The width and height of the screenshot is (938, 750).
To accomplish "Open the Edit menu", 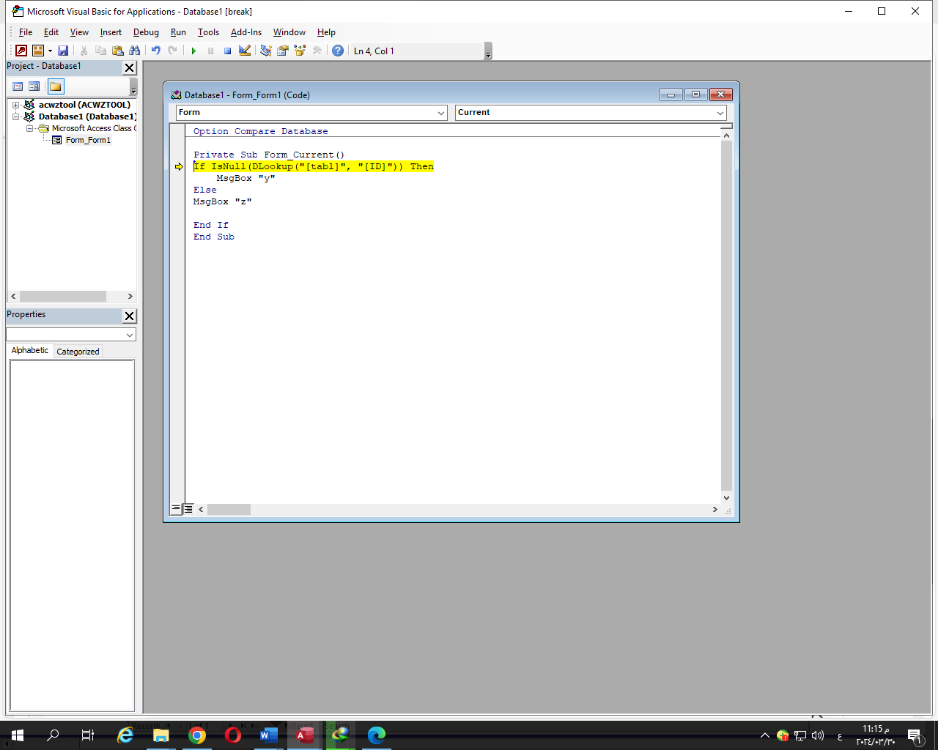I will tap(51, 32).
